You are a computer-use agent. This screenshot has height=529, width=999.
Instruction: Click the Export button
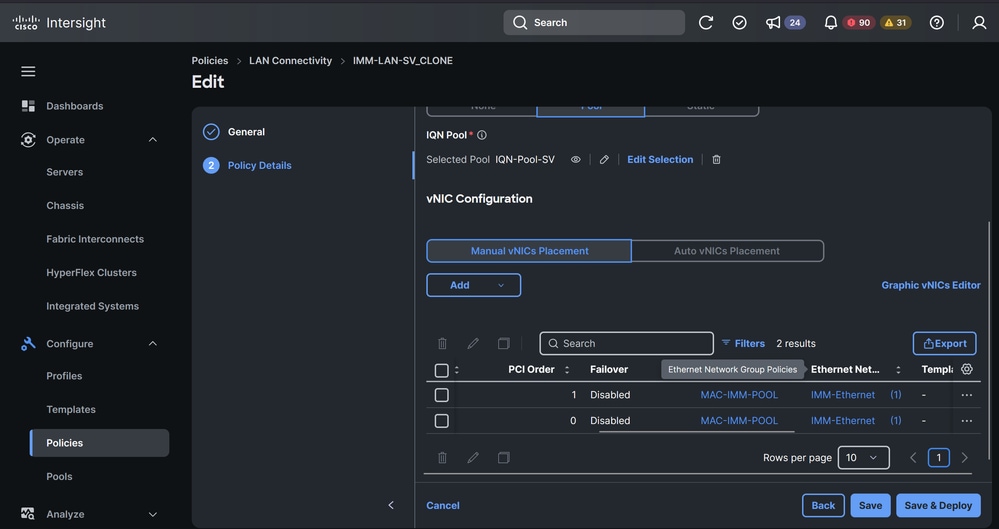[944, 344]
